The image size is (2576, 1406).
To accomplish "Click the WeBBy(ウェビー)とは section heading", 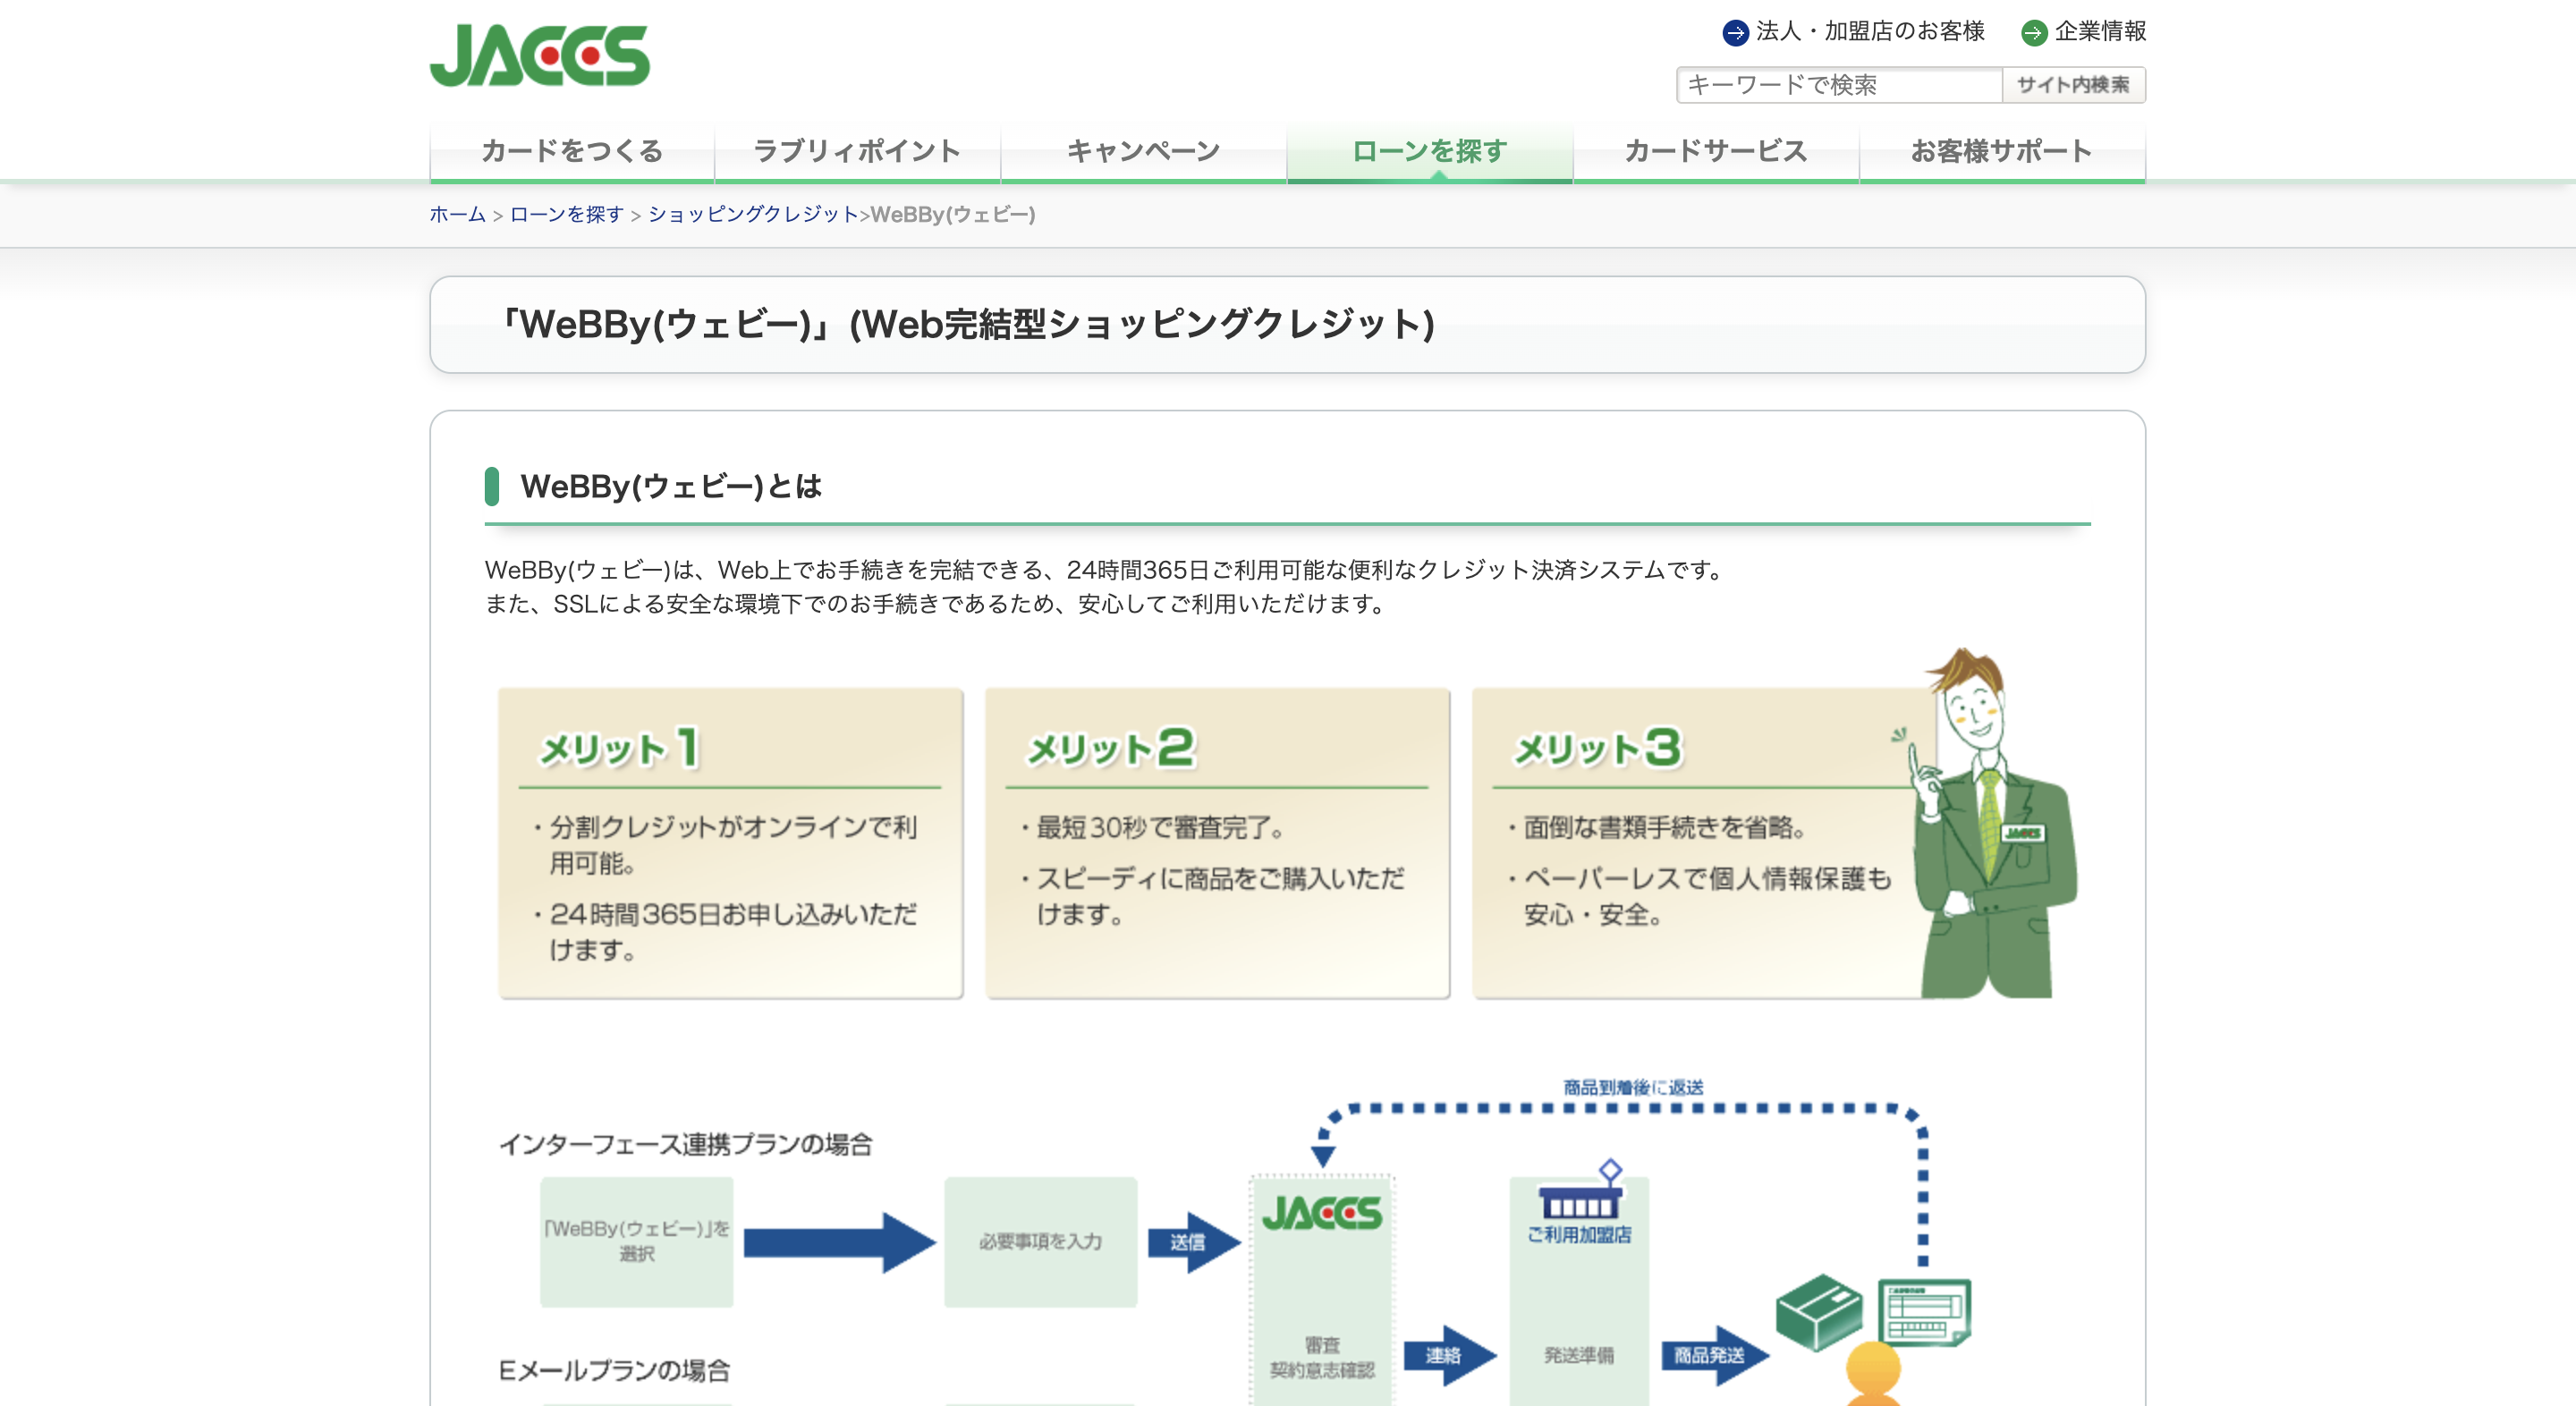I will (x=671, y=487).
